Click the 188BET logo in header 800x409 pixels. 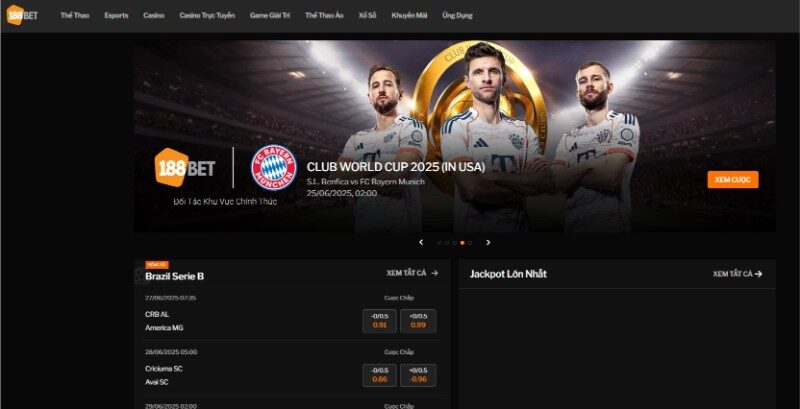(x=22, y=15)
